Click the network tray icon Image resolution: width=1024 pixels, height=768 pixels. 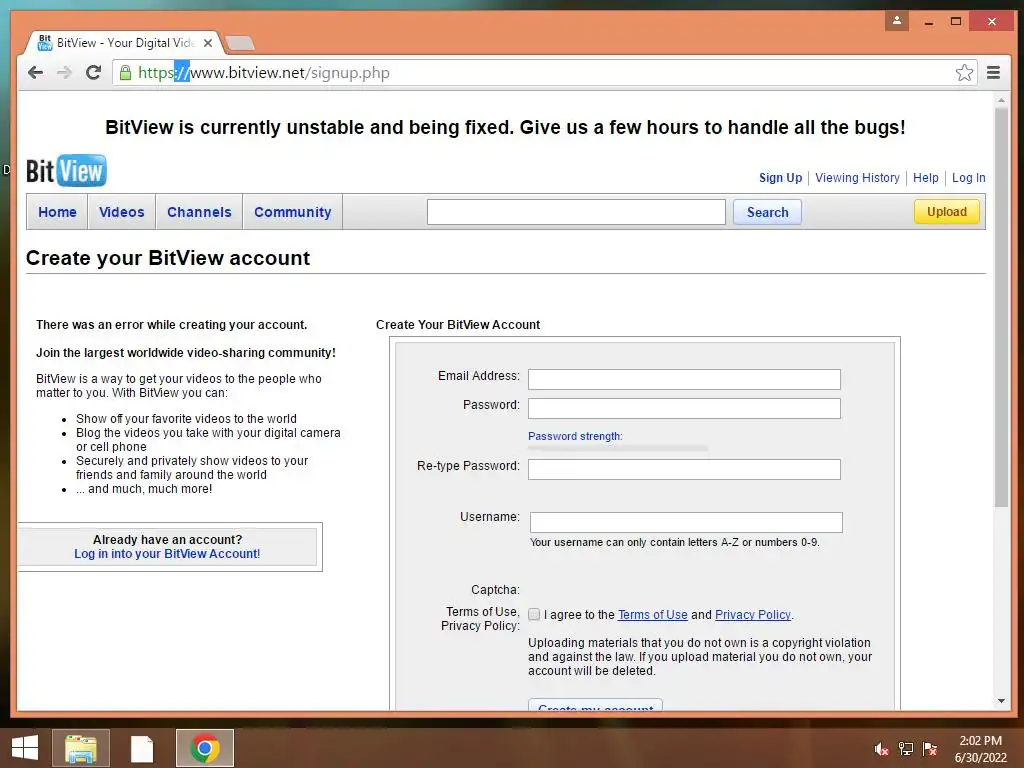(906, 749)
